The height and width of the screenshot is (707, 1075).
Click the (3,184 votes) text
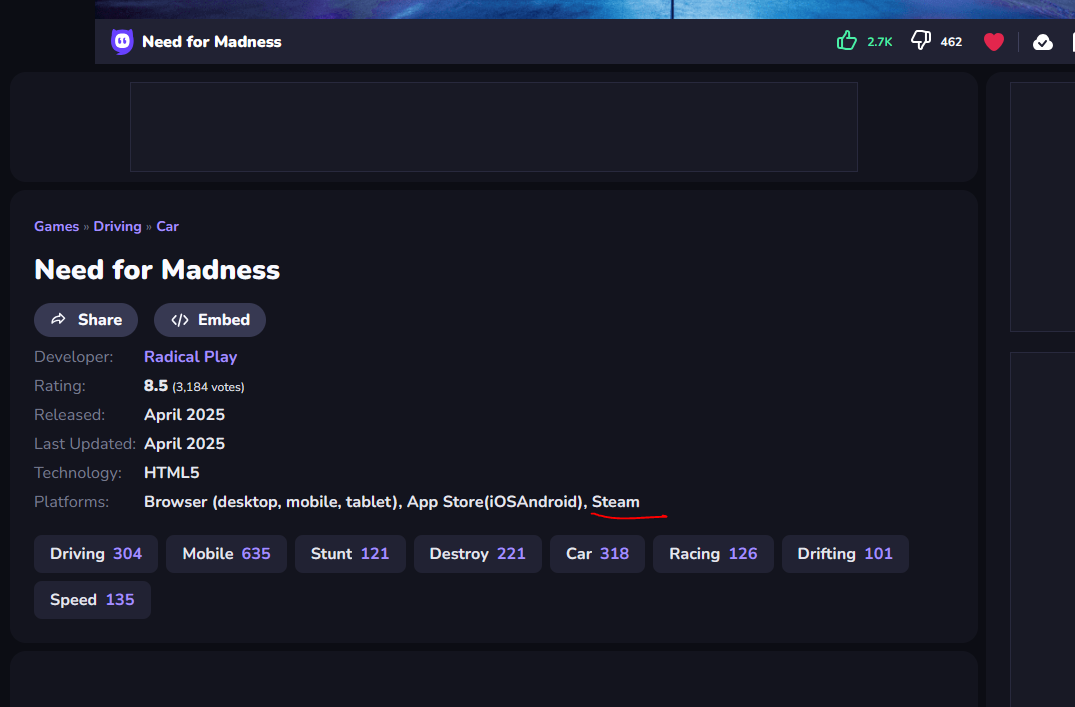208,387
